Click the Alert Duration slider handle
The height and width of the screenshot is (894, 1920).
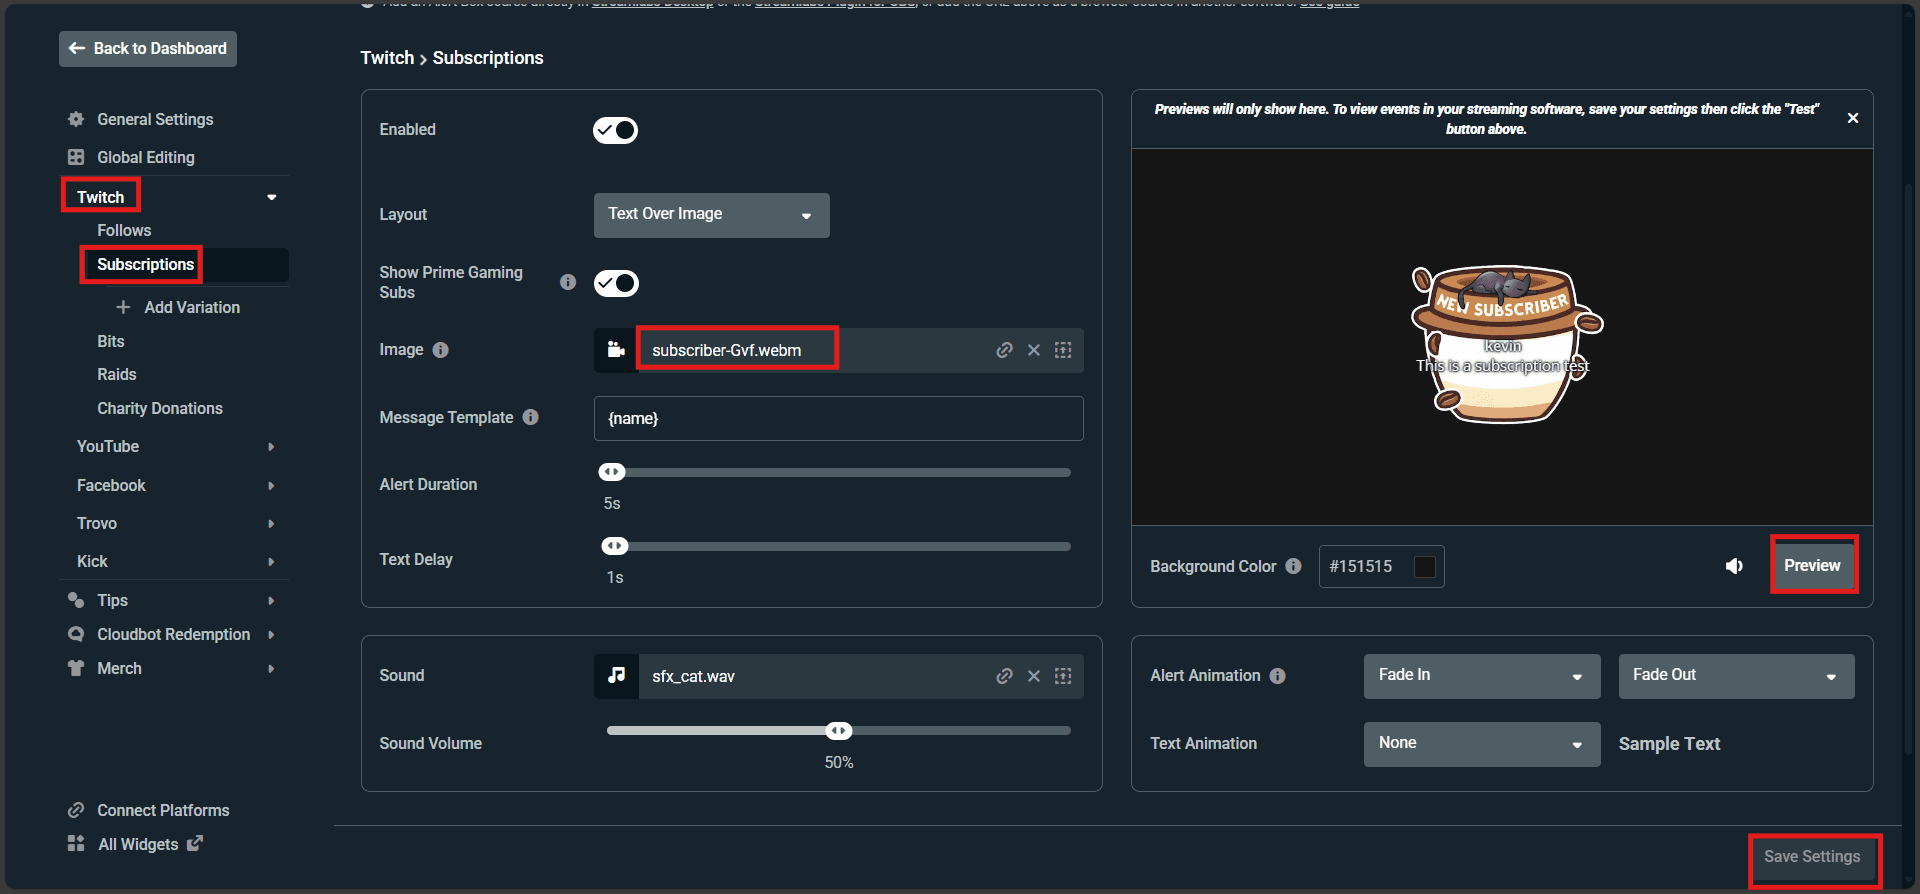pyautogui.click(x=612, y=472)
